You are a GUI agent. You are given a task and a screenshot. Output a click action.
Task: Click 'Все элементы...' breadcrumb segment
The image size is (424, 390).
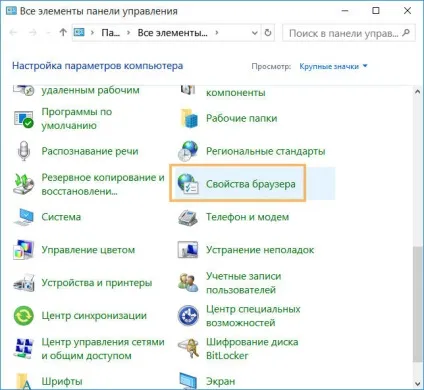pos(172,33)
